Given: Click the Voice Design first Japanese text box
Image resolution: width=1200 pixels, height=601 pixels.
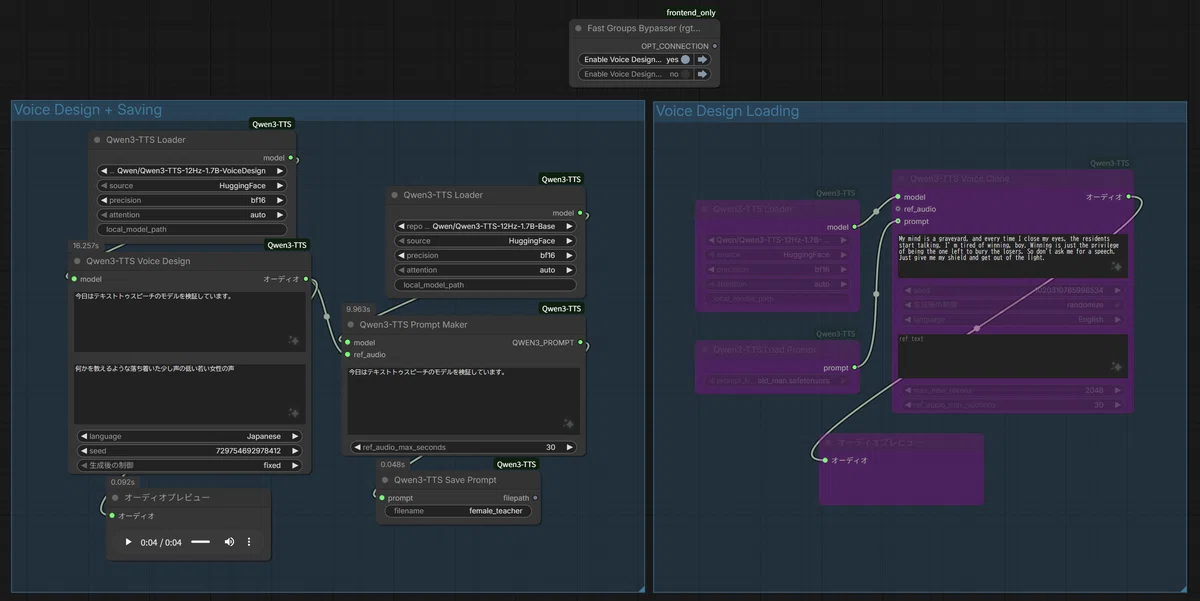Looking at the screenshot, I should pos(190,320).
